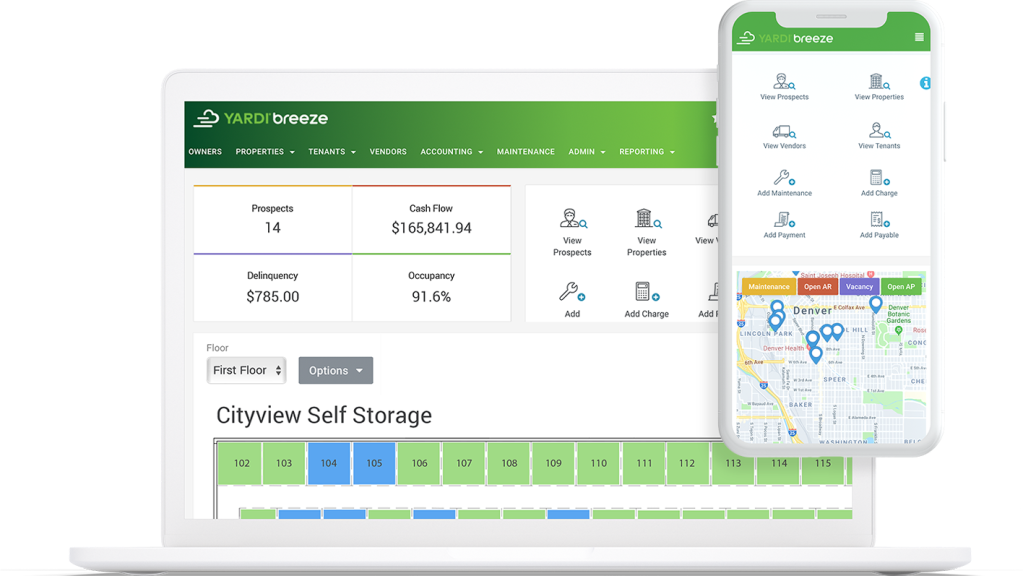
Task: Select the Maintenance map filter on phone
Action: click(769, 287)
